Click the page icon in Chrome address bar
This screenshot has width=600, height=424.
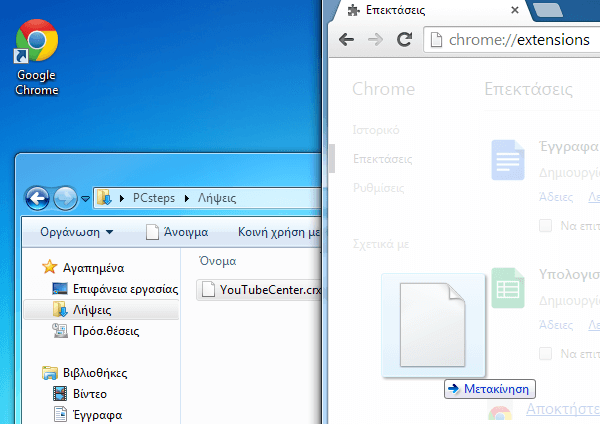click(x=436, y=40)
